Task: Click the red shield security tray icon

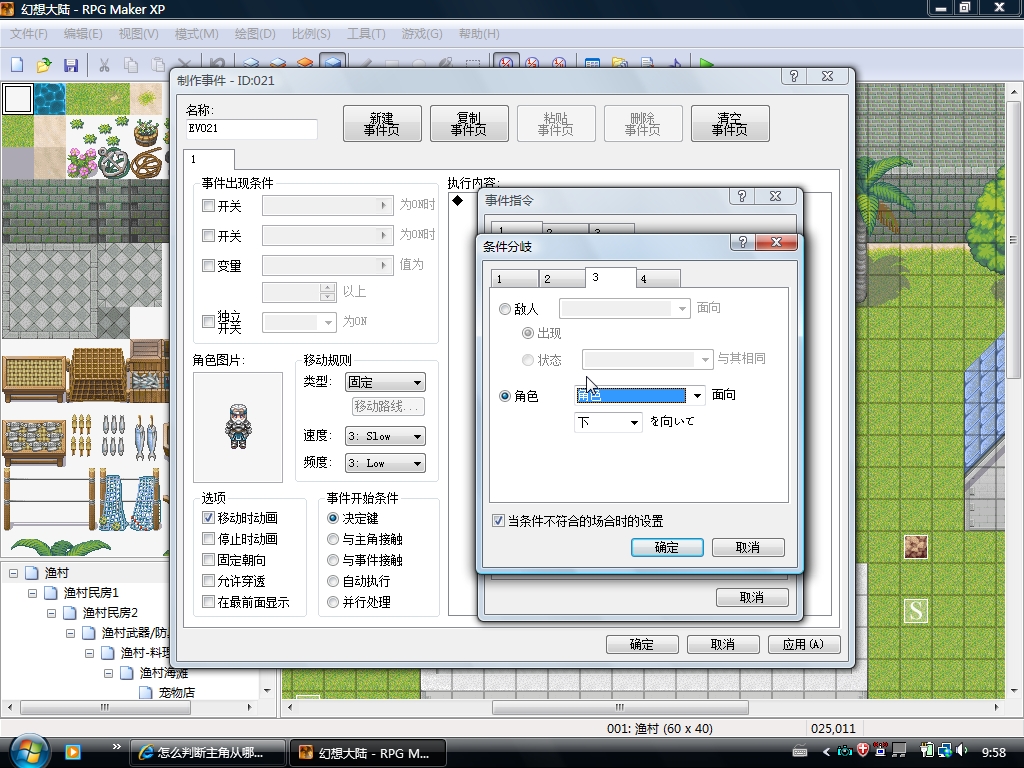Action: click(862, 751)
